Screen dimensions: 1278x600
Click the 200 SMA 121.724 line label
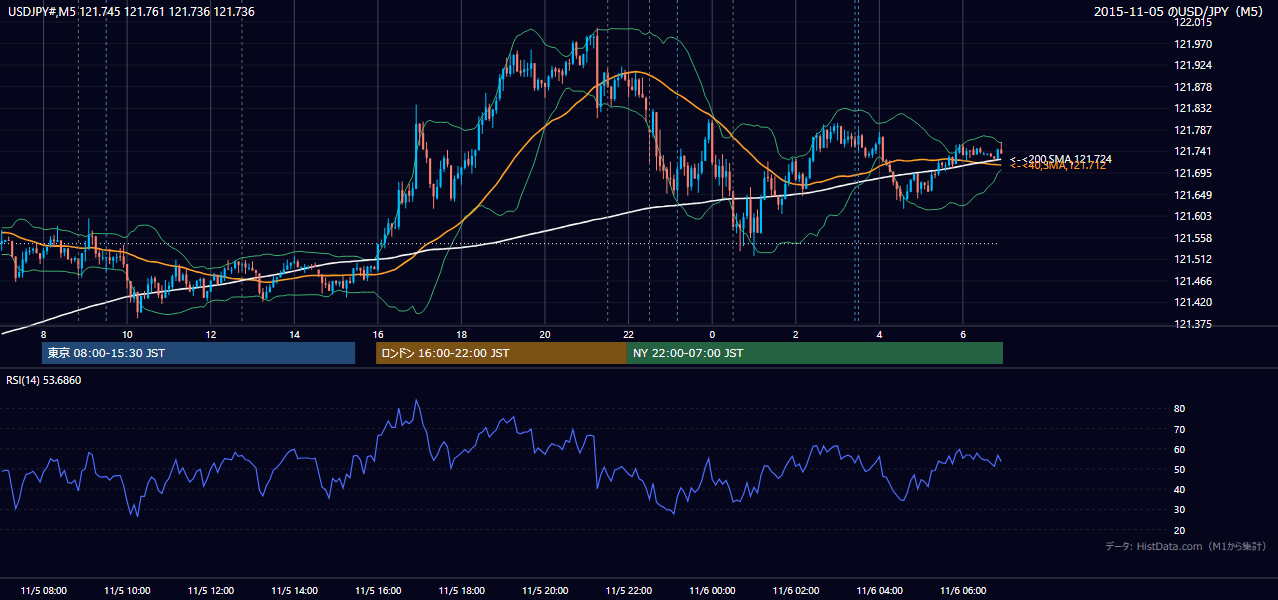tap(1060, 159)
